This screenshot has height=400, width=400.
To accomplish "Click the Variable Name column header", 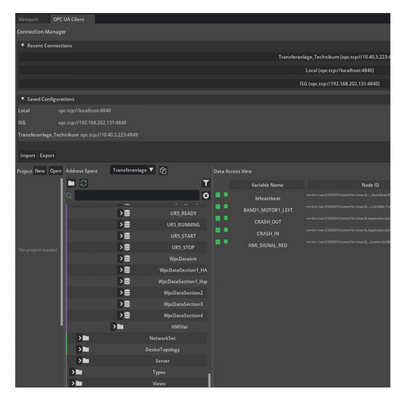I will [x=267, y=185].
